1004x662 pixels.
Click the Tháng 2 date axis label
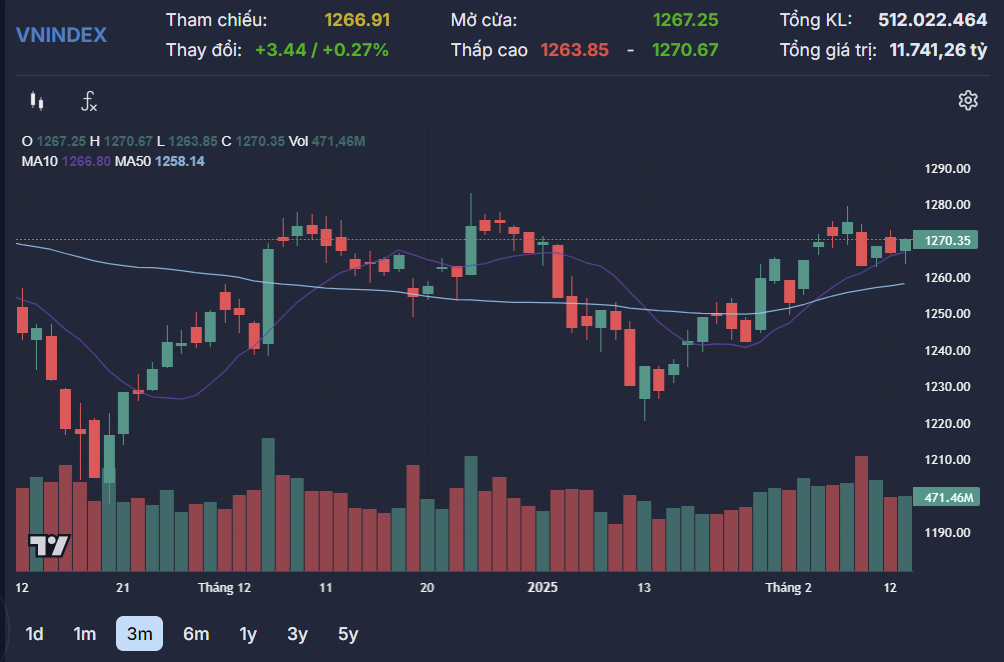point(788,588)
